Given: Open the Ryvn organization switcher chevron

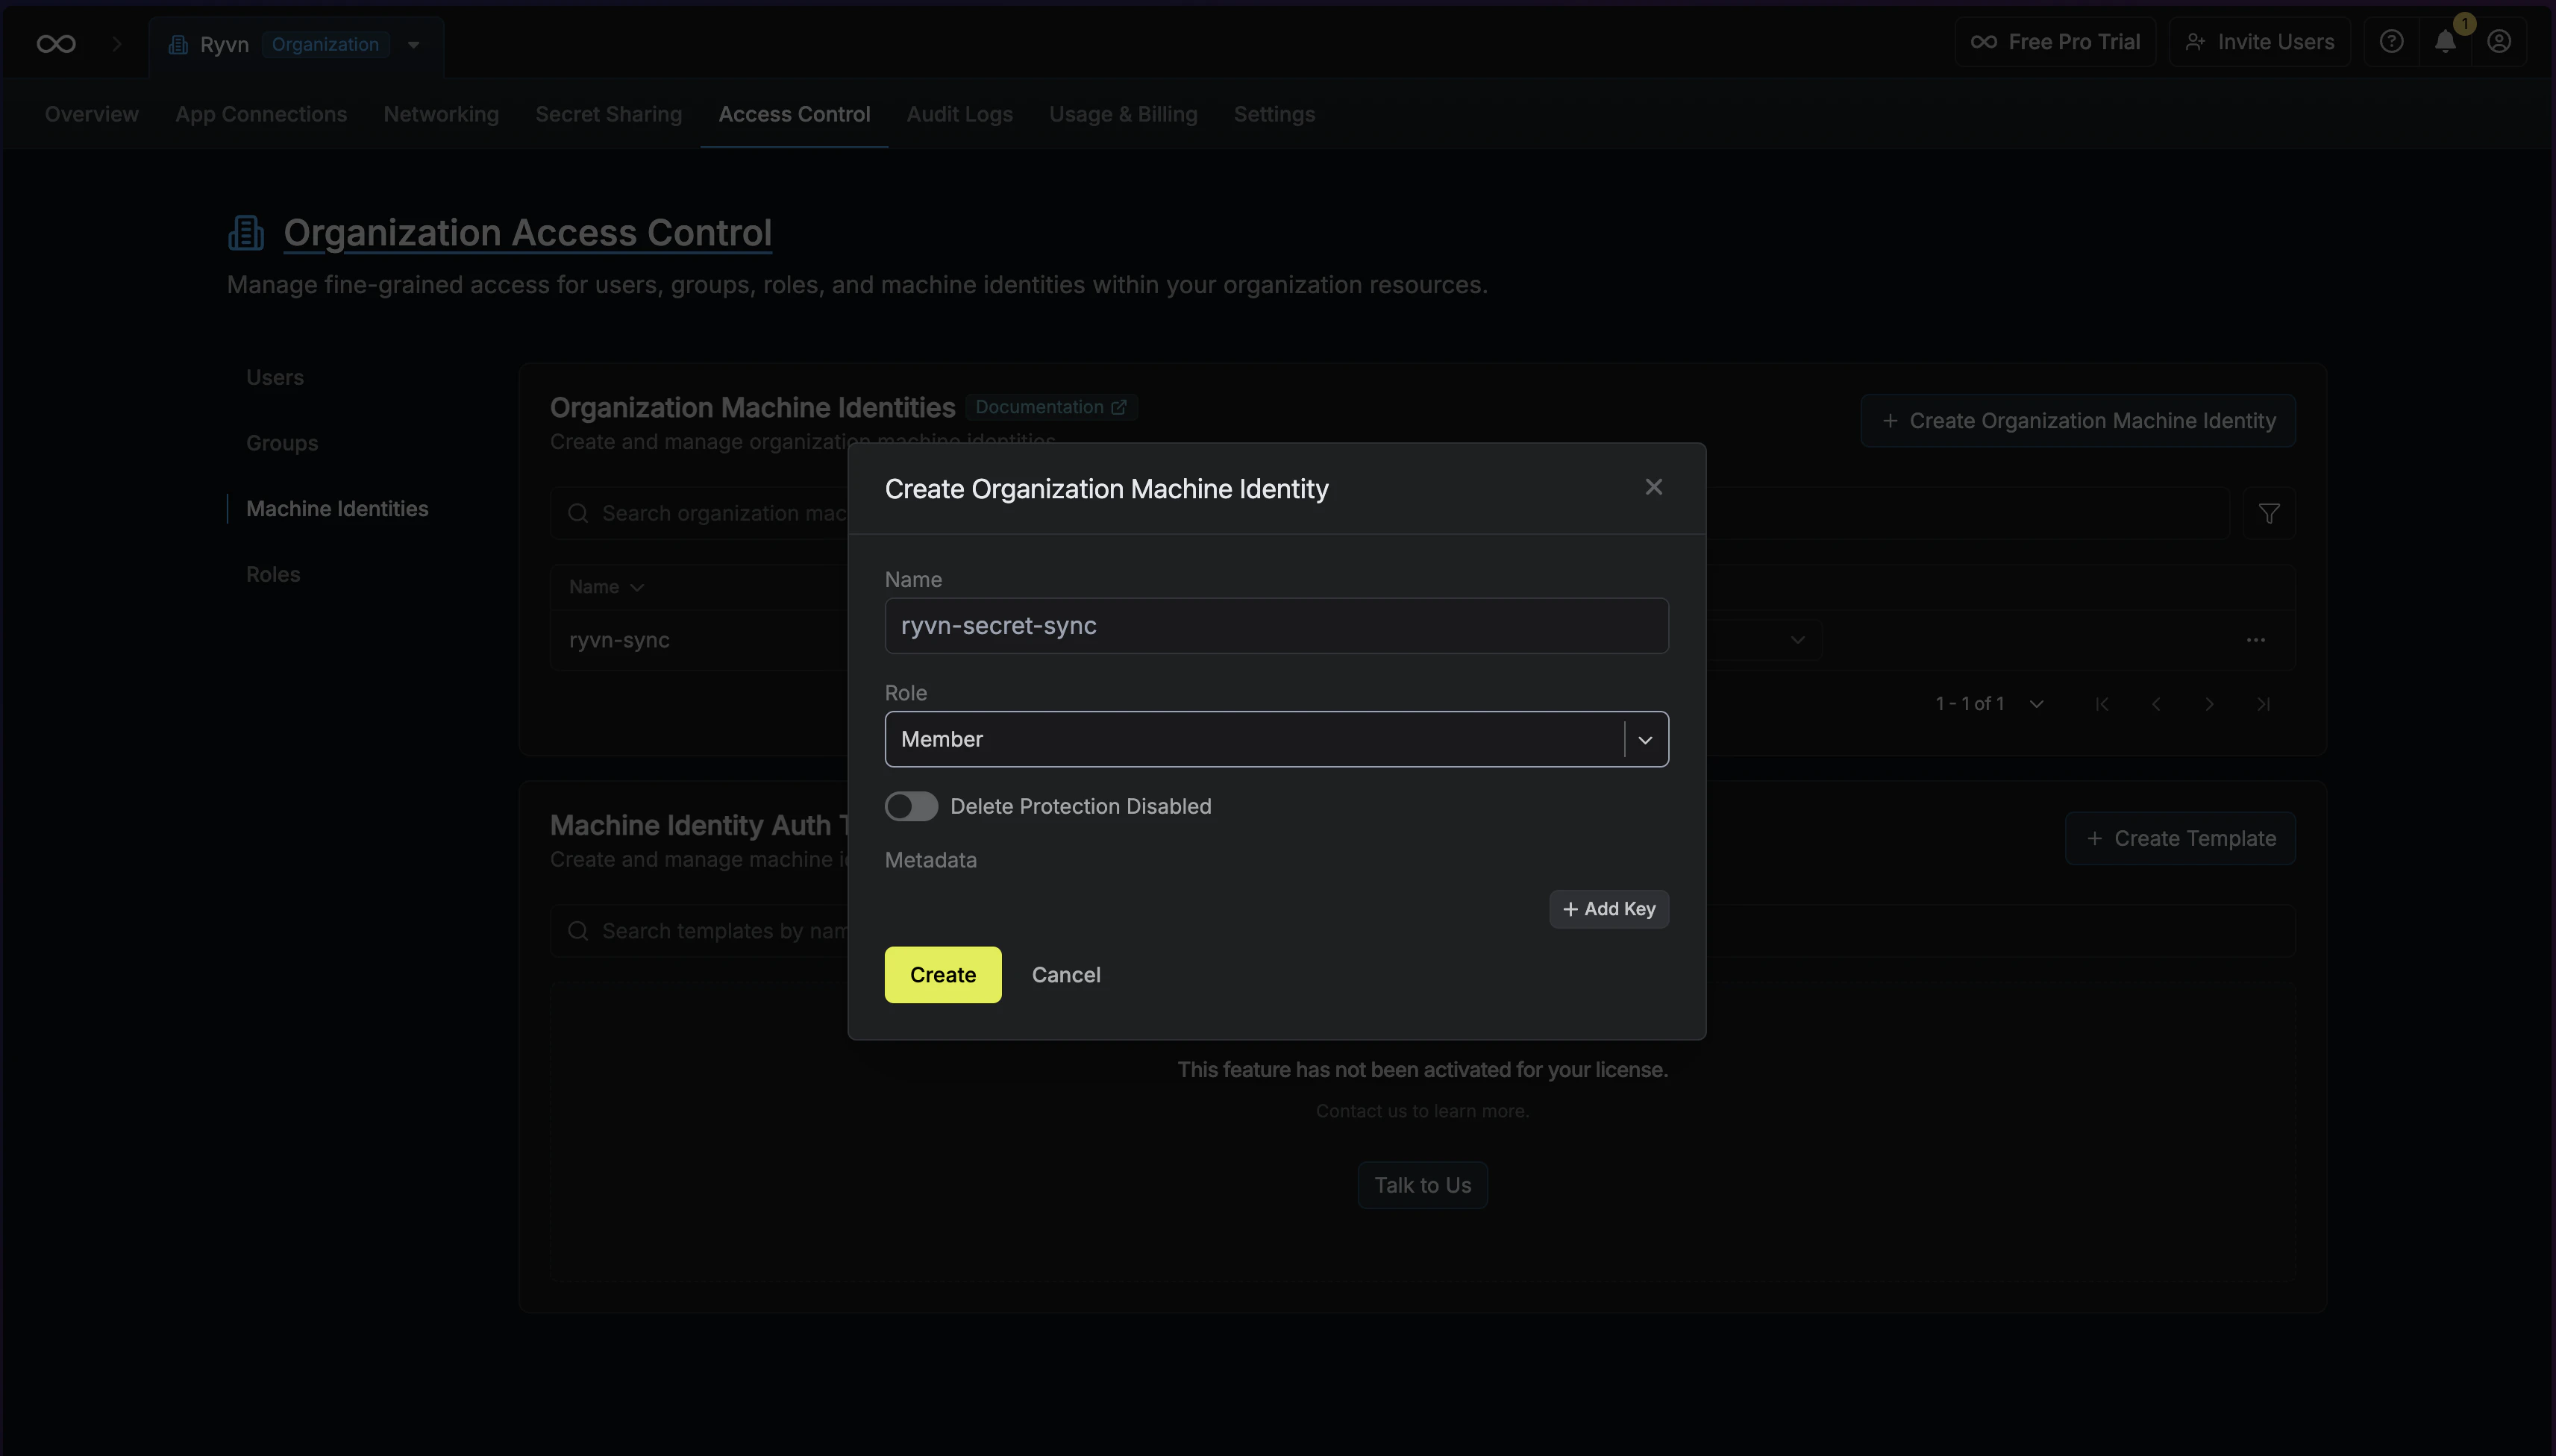Looking at the screenshot, I should click(413, 45).
